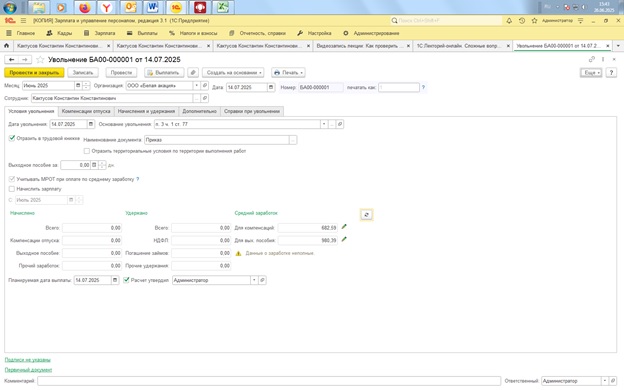Switch to Начисления и удержания tab

point(146,111)
